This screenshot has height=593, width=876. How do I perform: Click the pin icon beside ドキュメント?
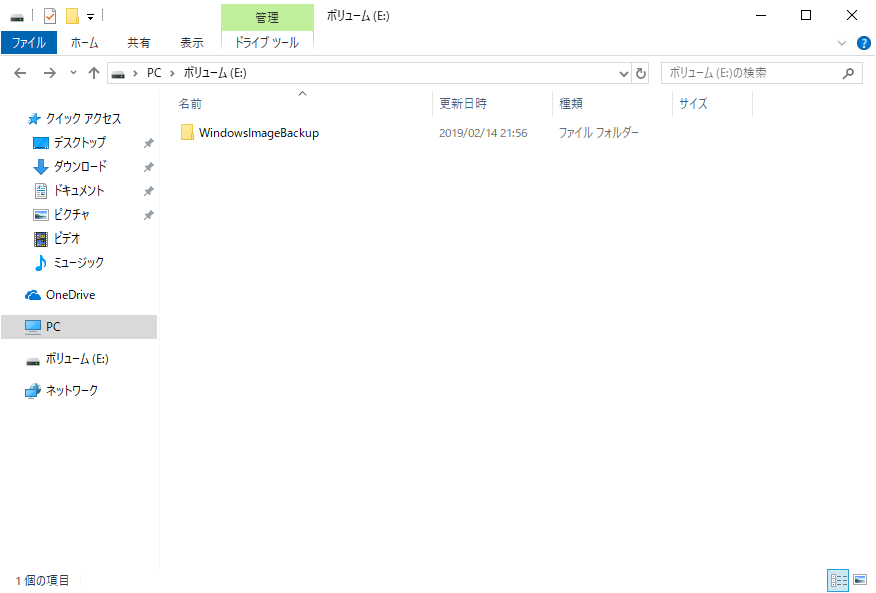point(148,191)
